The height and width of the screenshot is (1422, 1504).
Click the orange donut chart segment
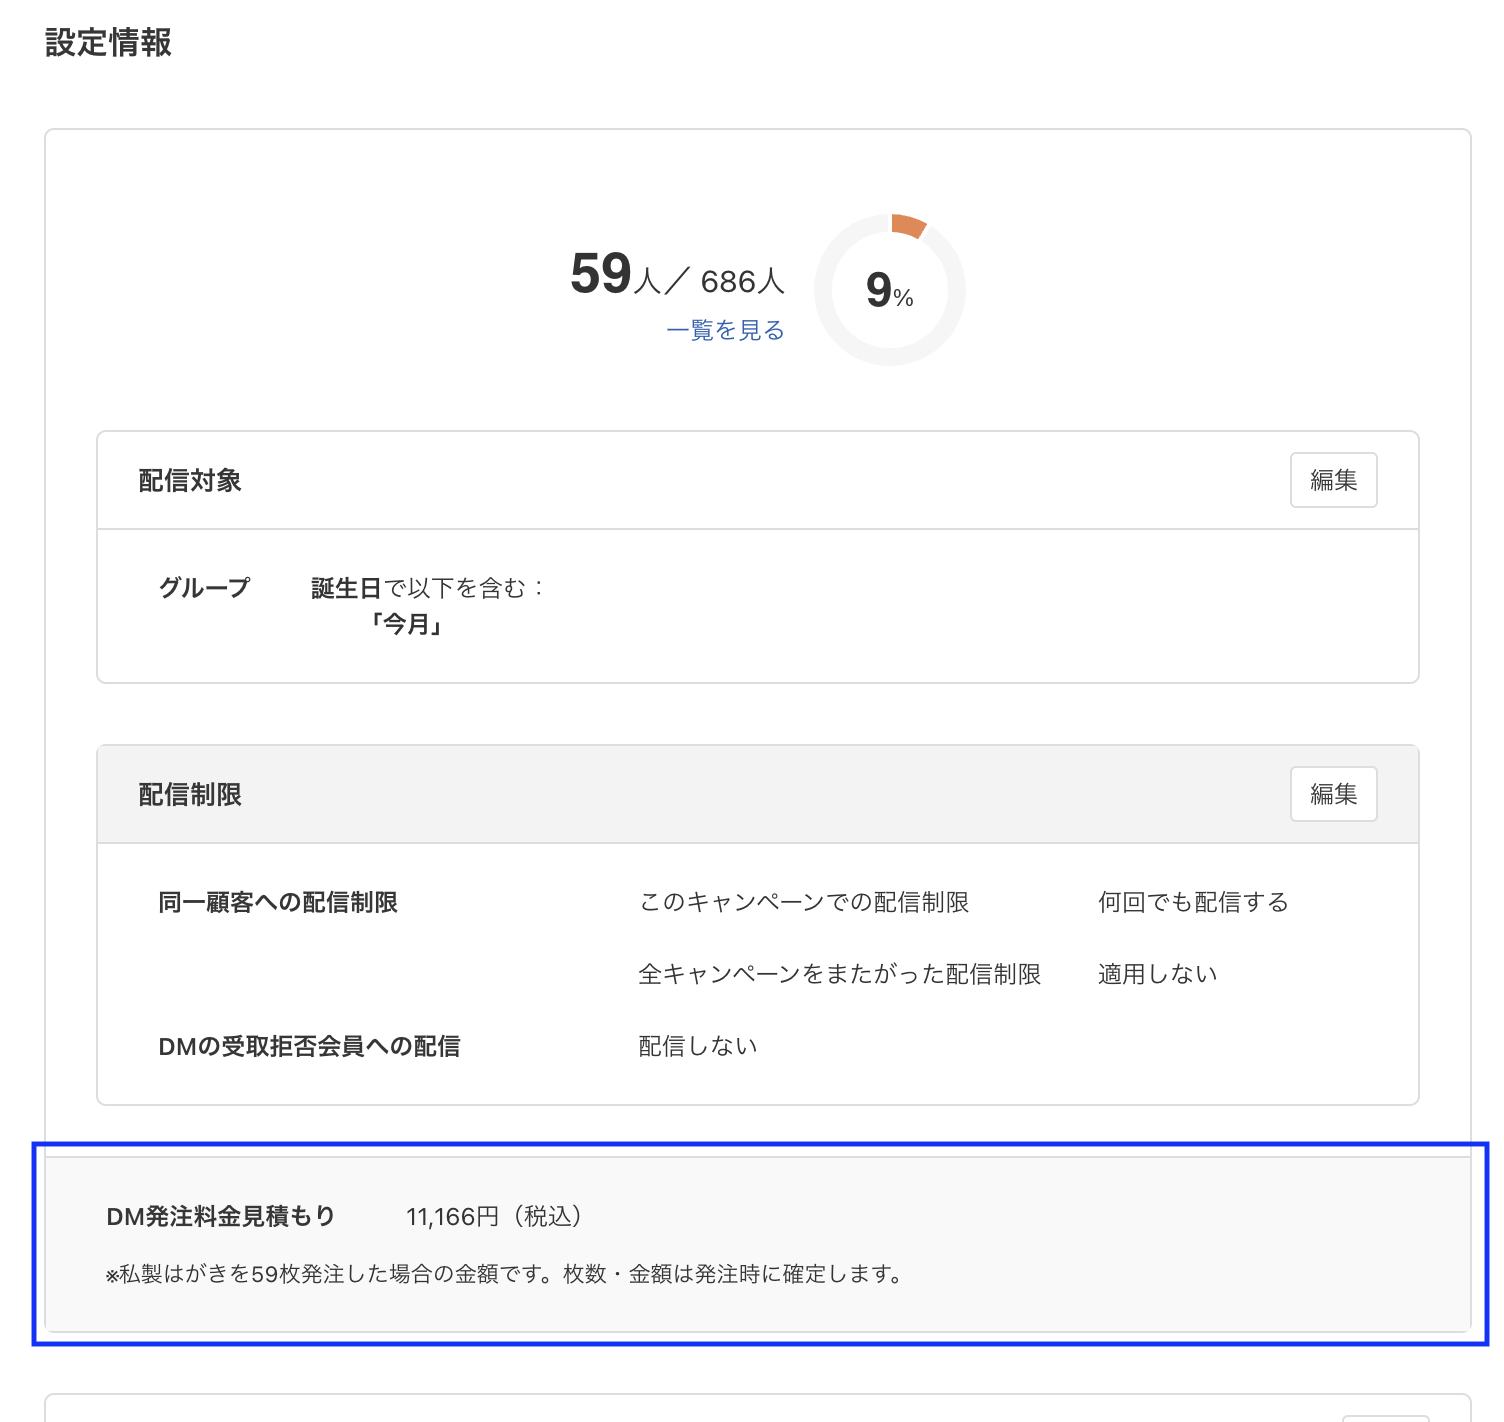click(906, 226)
